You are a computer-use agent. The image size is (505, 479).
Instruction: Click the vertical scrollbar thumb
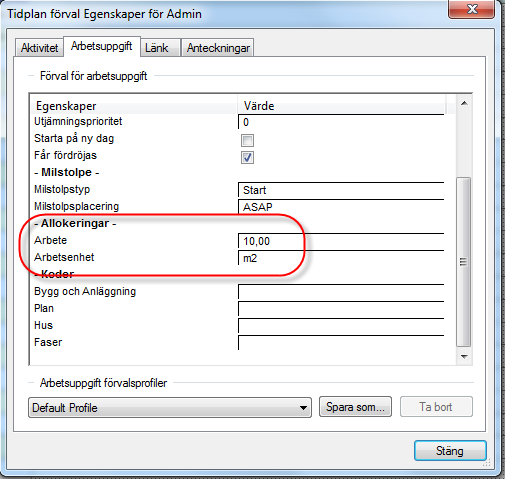coord(463,262)
